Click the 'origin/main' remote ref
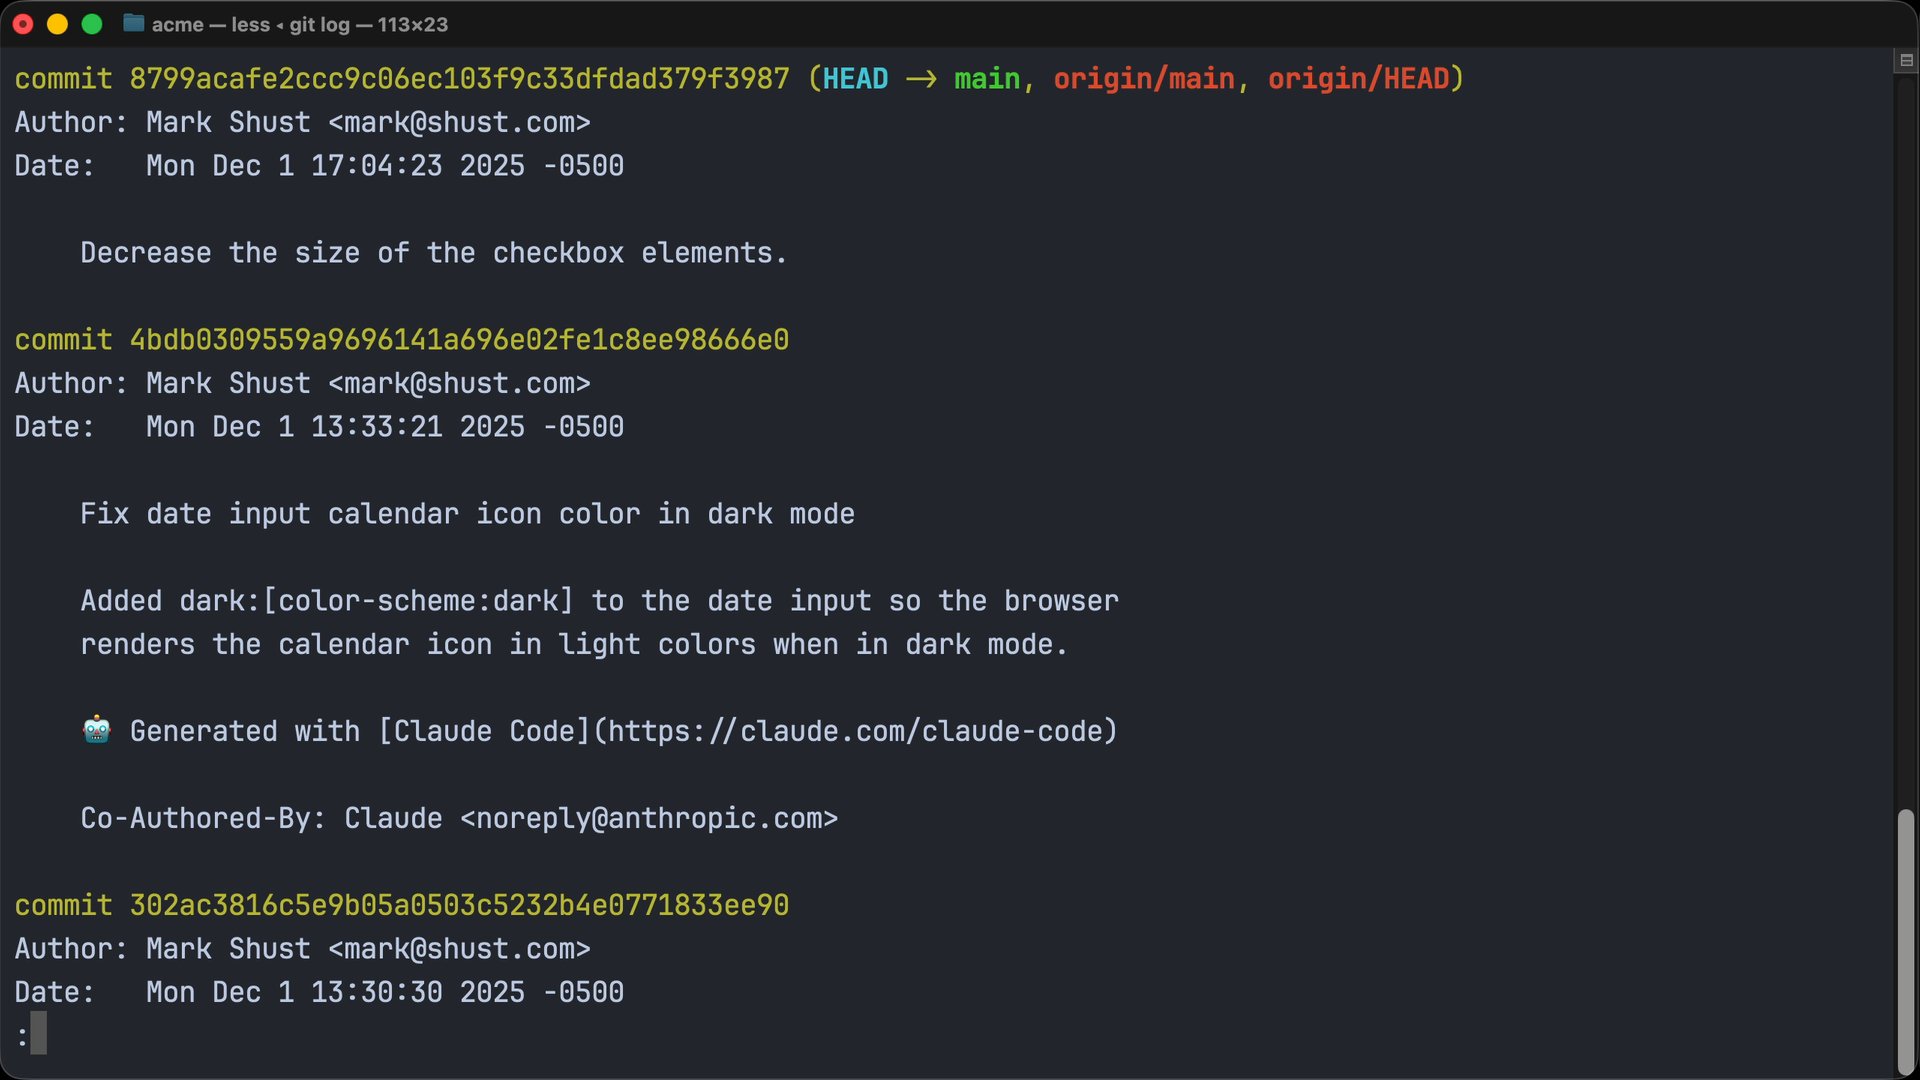The width and height of the screenshot is (1920, 1080). [1144, 79]
